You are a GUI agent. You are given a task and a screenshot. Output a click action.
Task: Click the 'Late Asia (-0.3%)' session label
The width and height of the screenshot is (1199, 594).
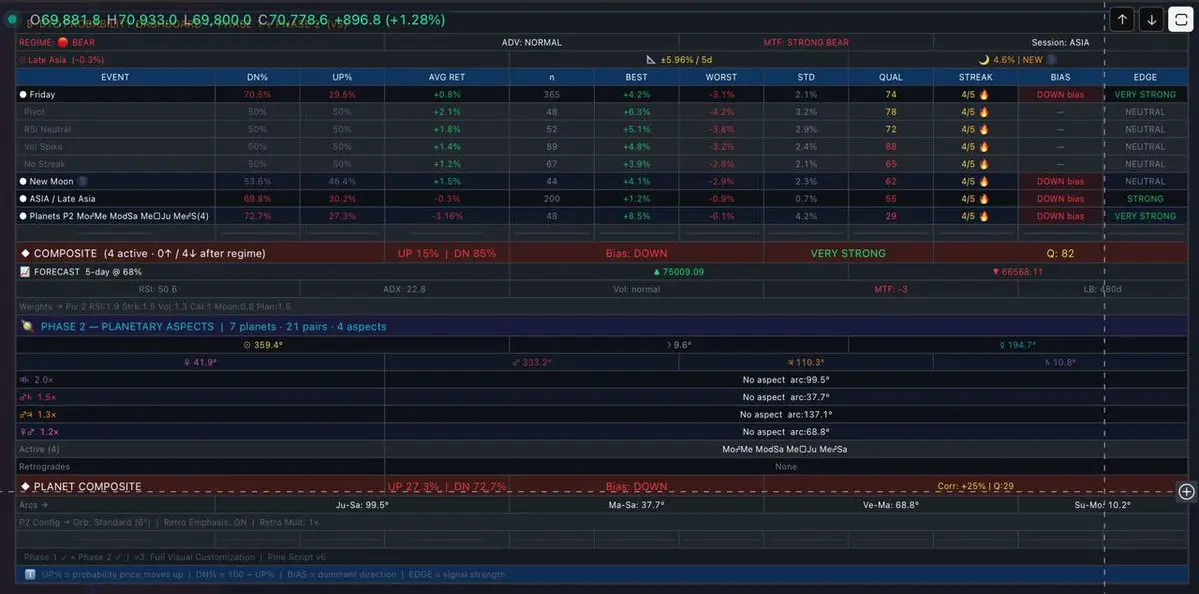(61, 60)
